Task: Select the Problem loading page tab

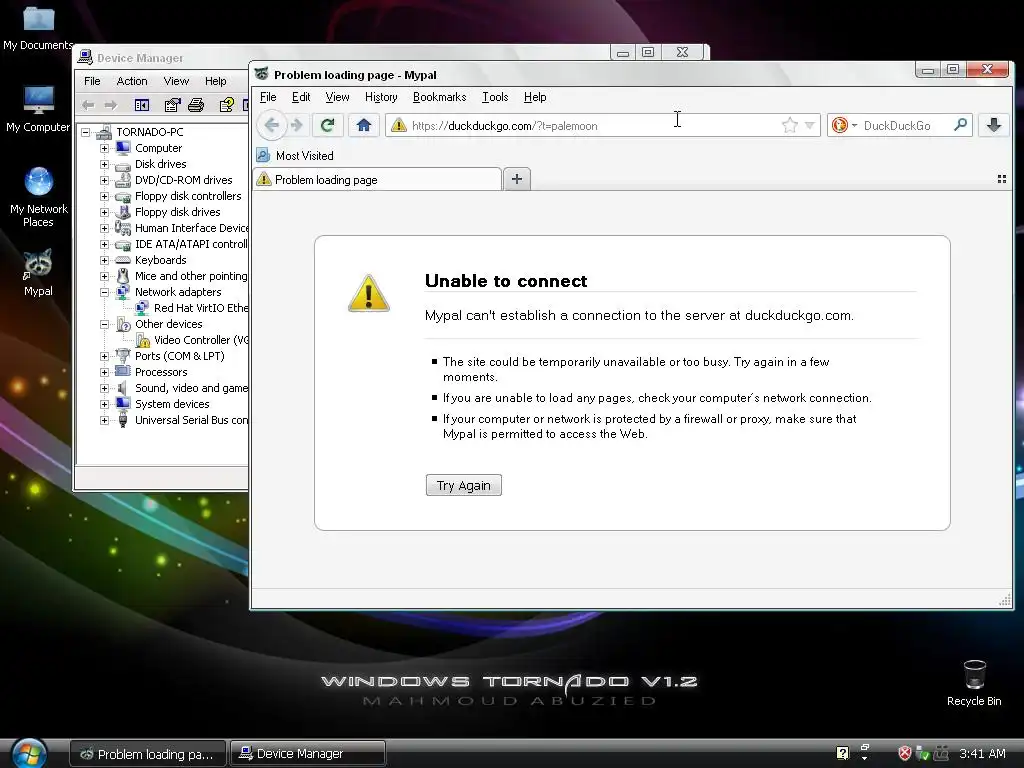Action: point(377,179)
